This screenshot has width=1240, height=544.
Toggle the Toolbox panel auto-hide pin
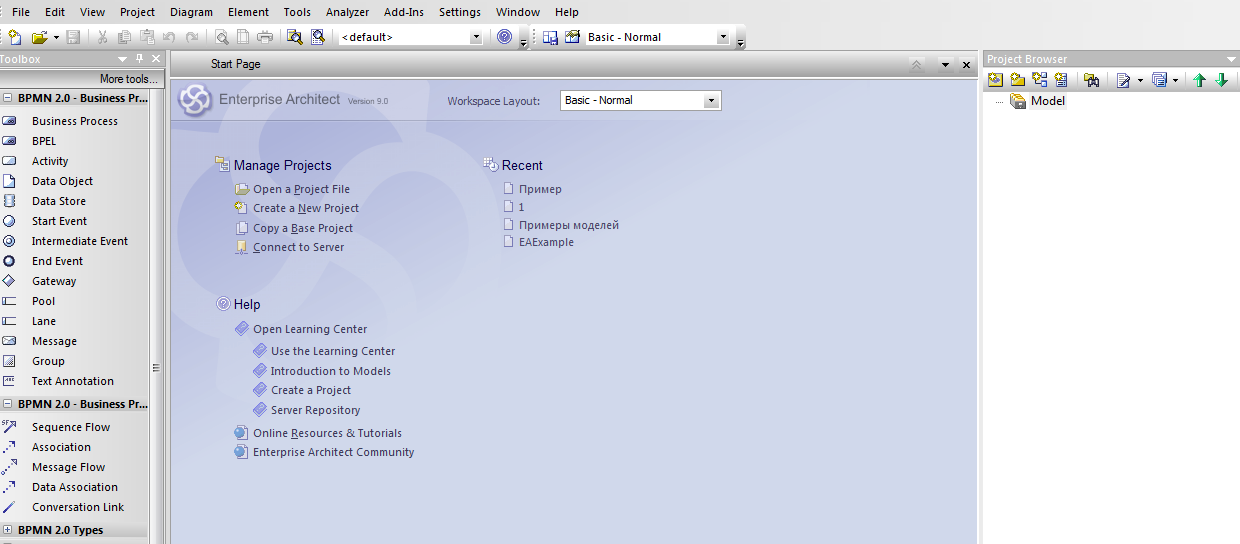pyautogui.click(x=139, y=59)
